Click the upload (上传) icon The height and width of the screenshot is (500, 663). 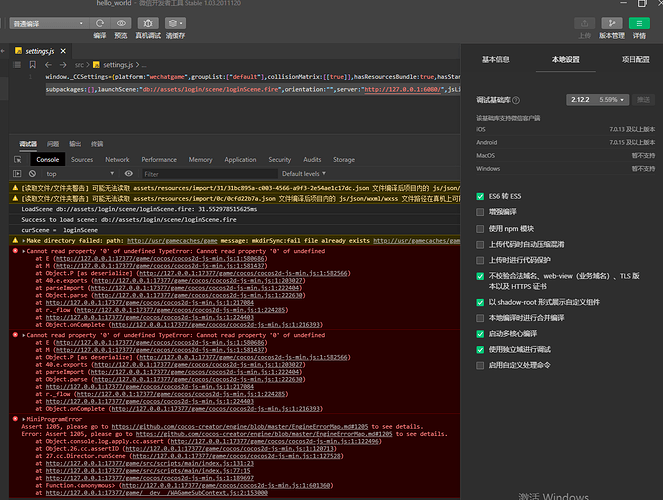(584, 23)
